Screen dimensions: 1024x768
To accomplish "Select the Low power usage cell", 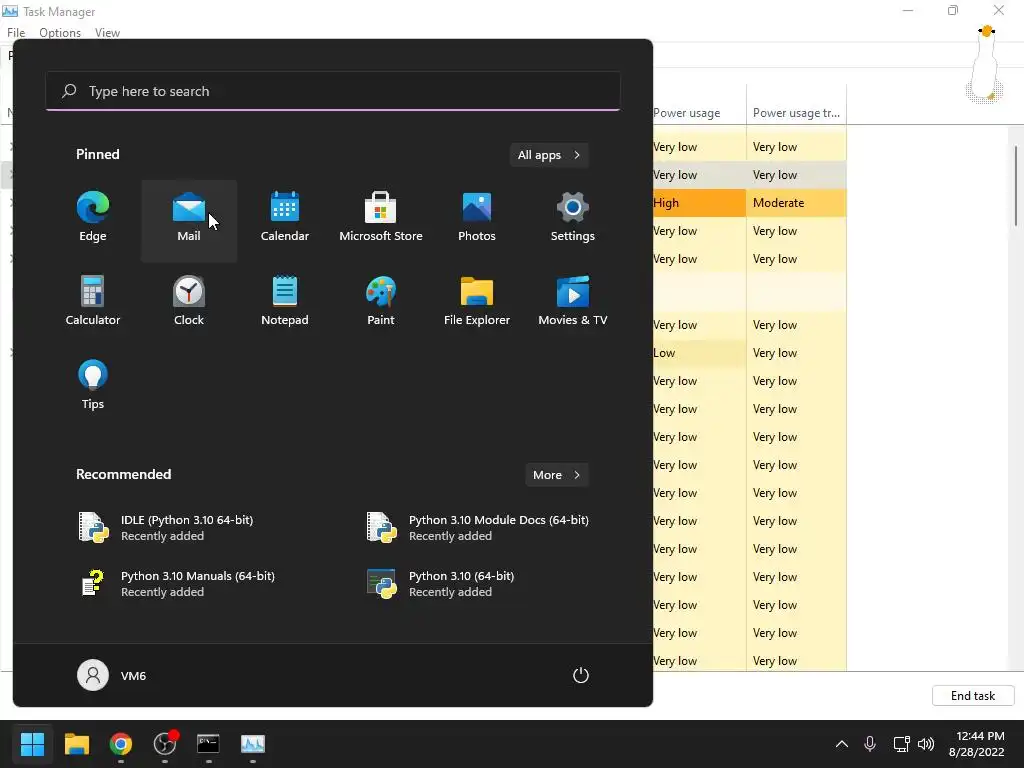I will (699, 353).
